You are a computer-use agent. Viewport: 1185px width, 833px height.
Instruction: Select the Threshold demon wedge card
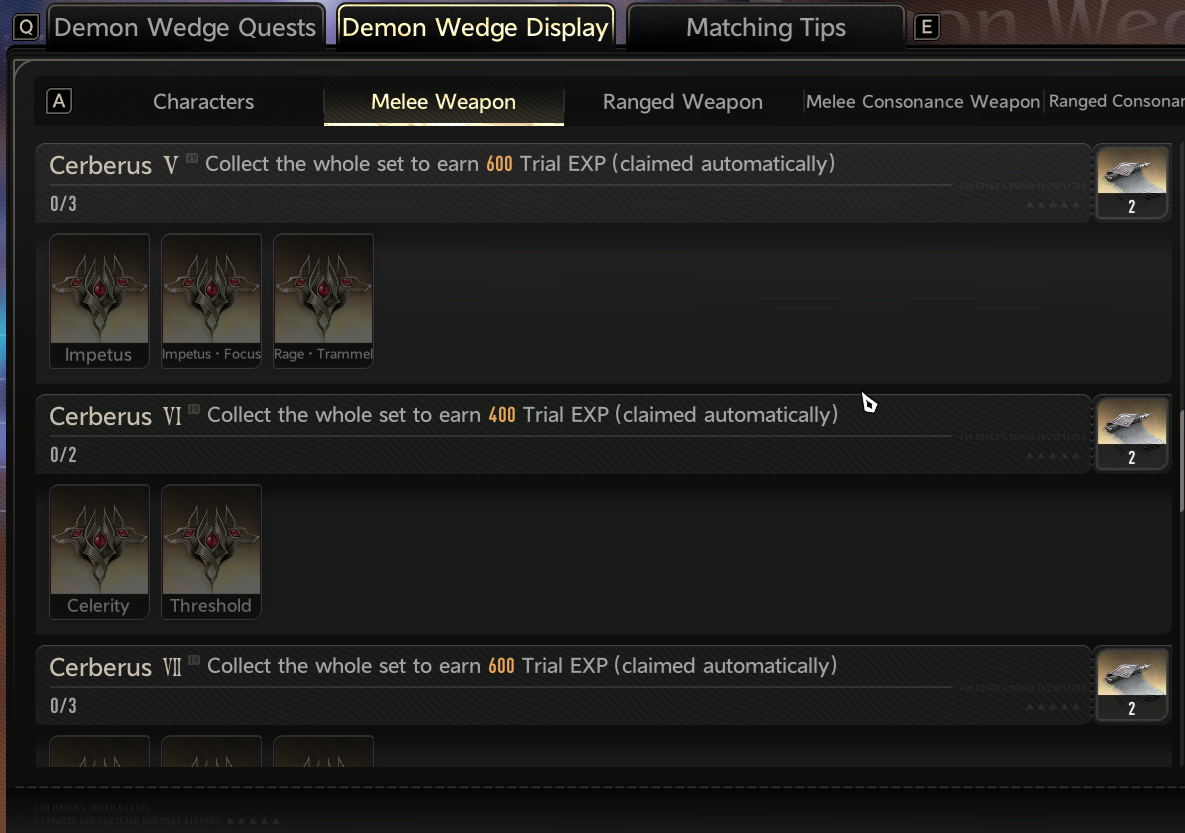[x=211, y=551]
